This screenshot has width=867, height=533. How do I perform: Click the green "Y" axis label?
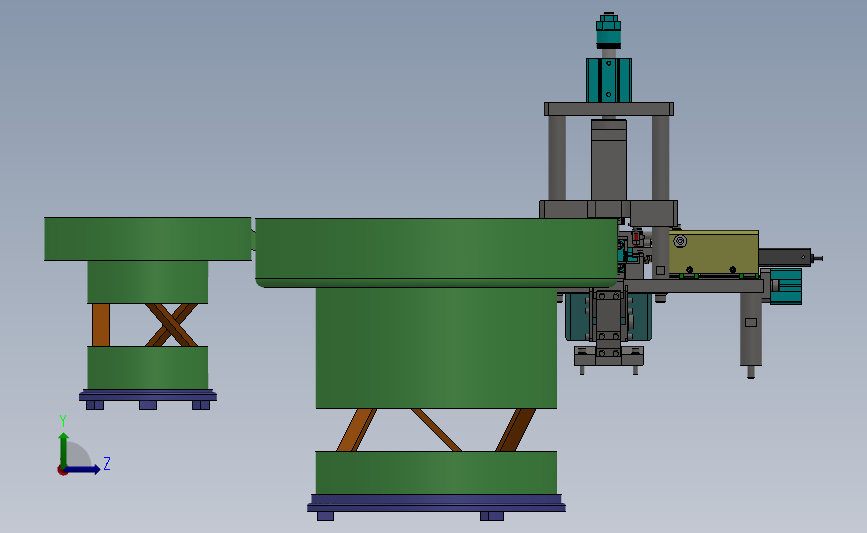(x=62, y=421)
